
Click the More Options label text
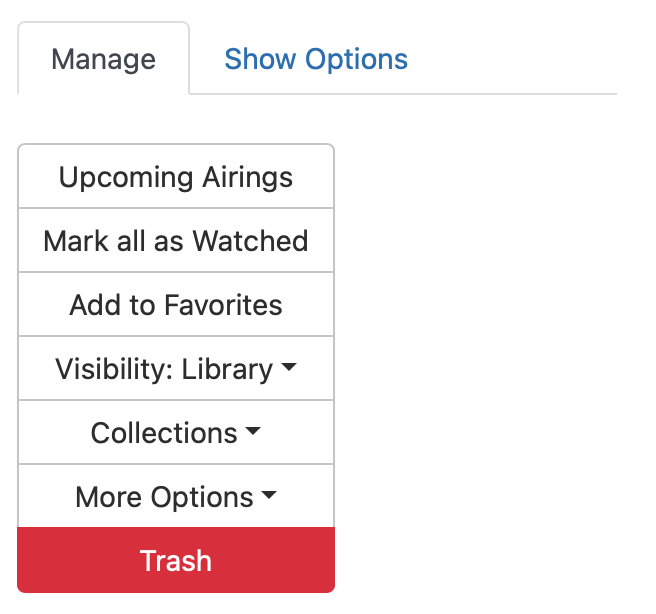tap(164, 497)
